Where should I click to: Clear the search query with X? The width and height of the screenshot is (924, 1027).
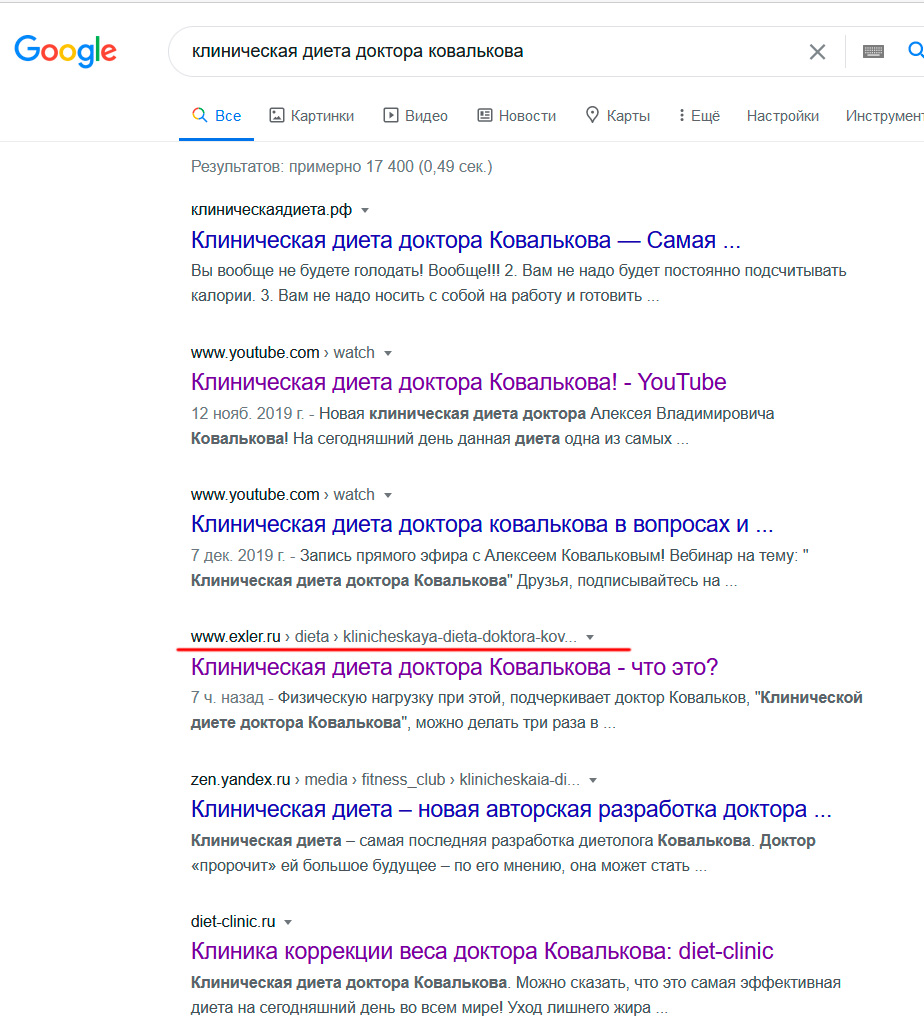click(817, 52)
